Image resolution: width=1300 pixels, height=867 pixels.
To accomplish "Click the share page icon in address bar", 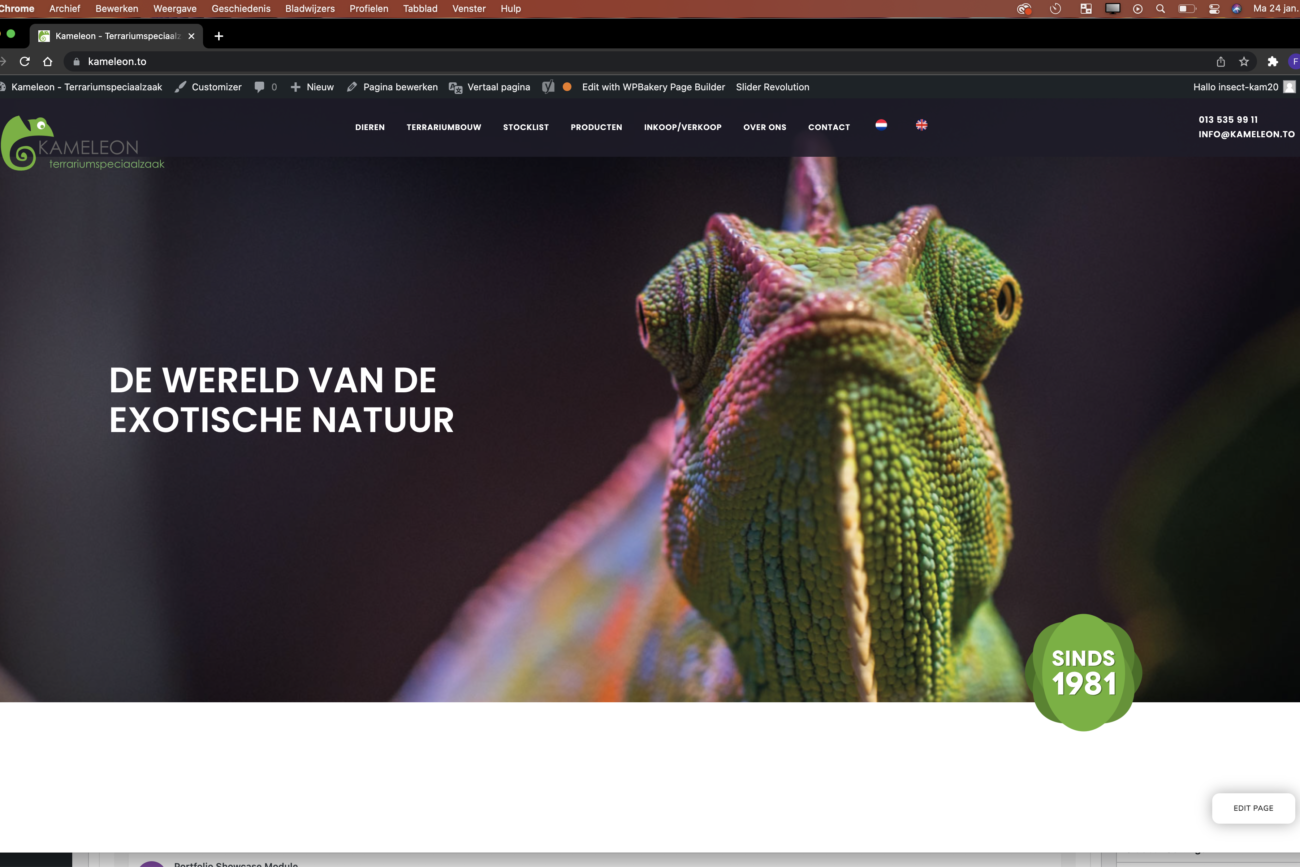I will [x=1220, y=61].
